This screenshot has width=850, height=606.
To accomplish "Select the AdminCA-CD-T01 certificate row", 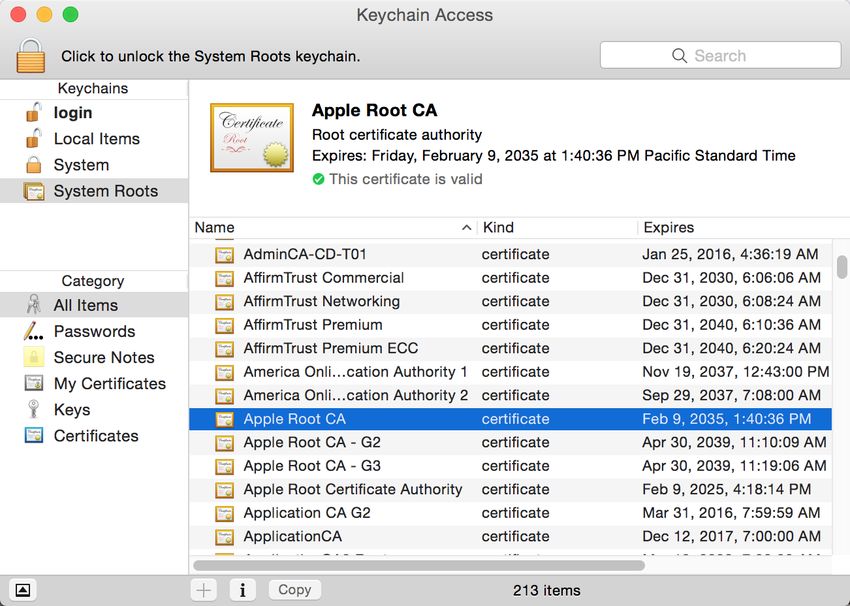I will pyautogui.click(x=510, y=254).
